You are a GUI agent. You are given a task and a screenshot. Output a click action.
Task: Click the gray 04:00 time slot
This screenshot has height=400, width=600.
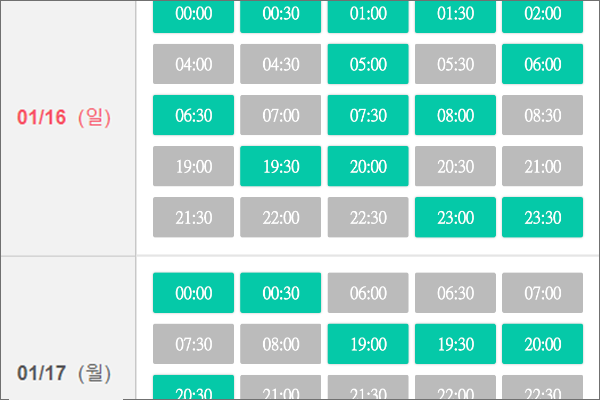tap(193, 64)
